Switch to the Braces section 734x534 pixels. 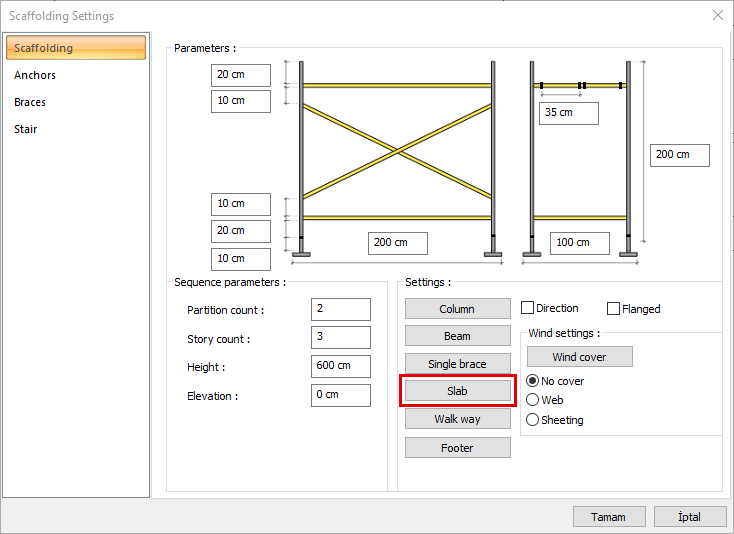pos(30,102)
